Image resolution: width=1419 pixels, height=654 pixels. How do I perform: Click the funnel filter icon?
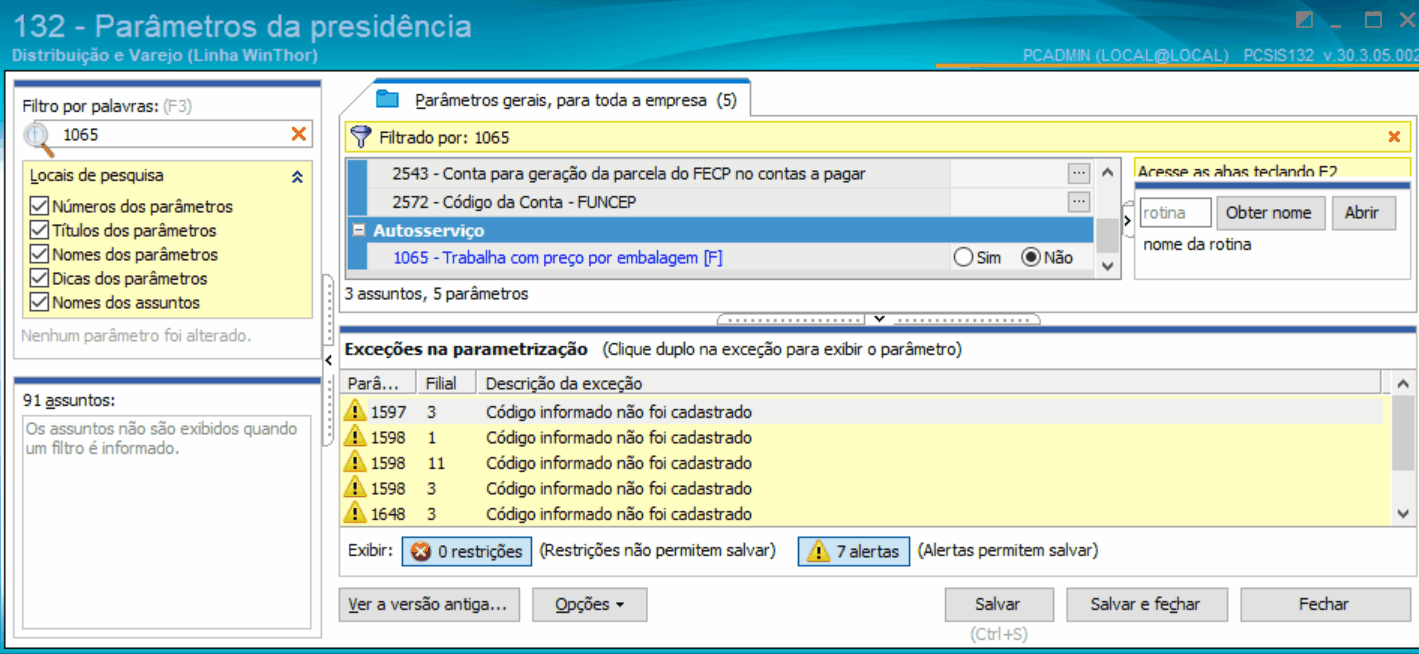click(362, 137)
